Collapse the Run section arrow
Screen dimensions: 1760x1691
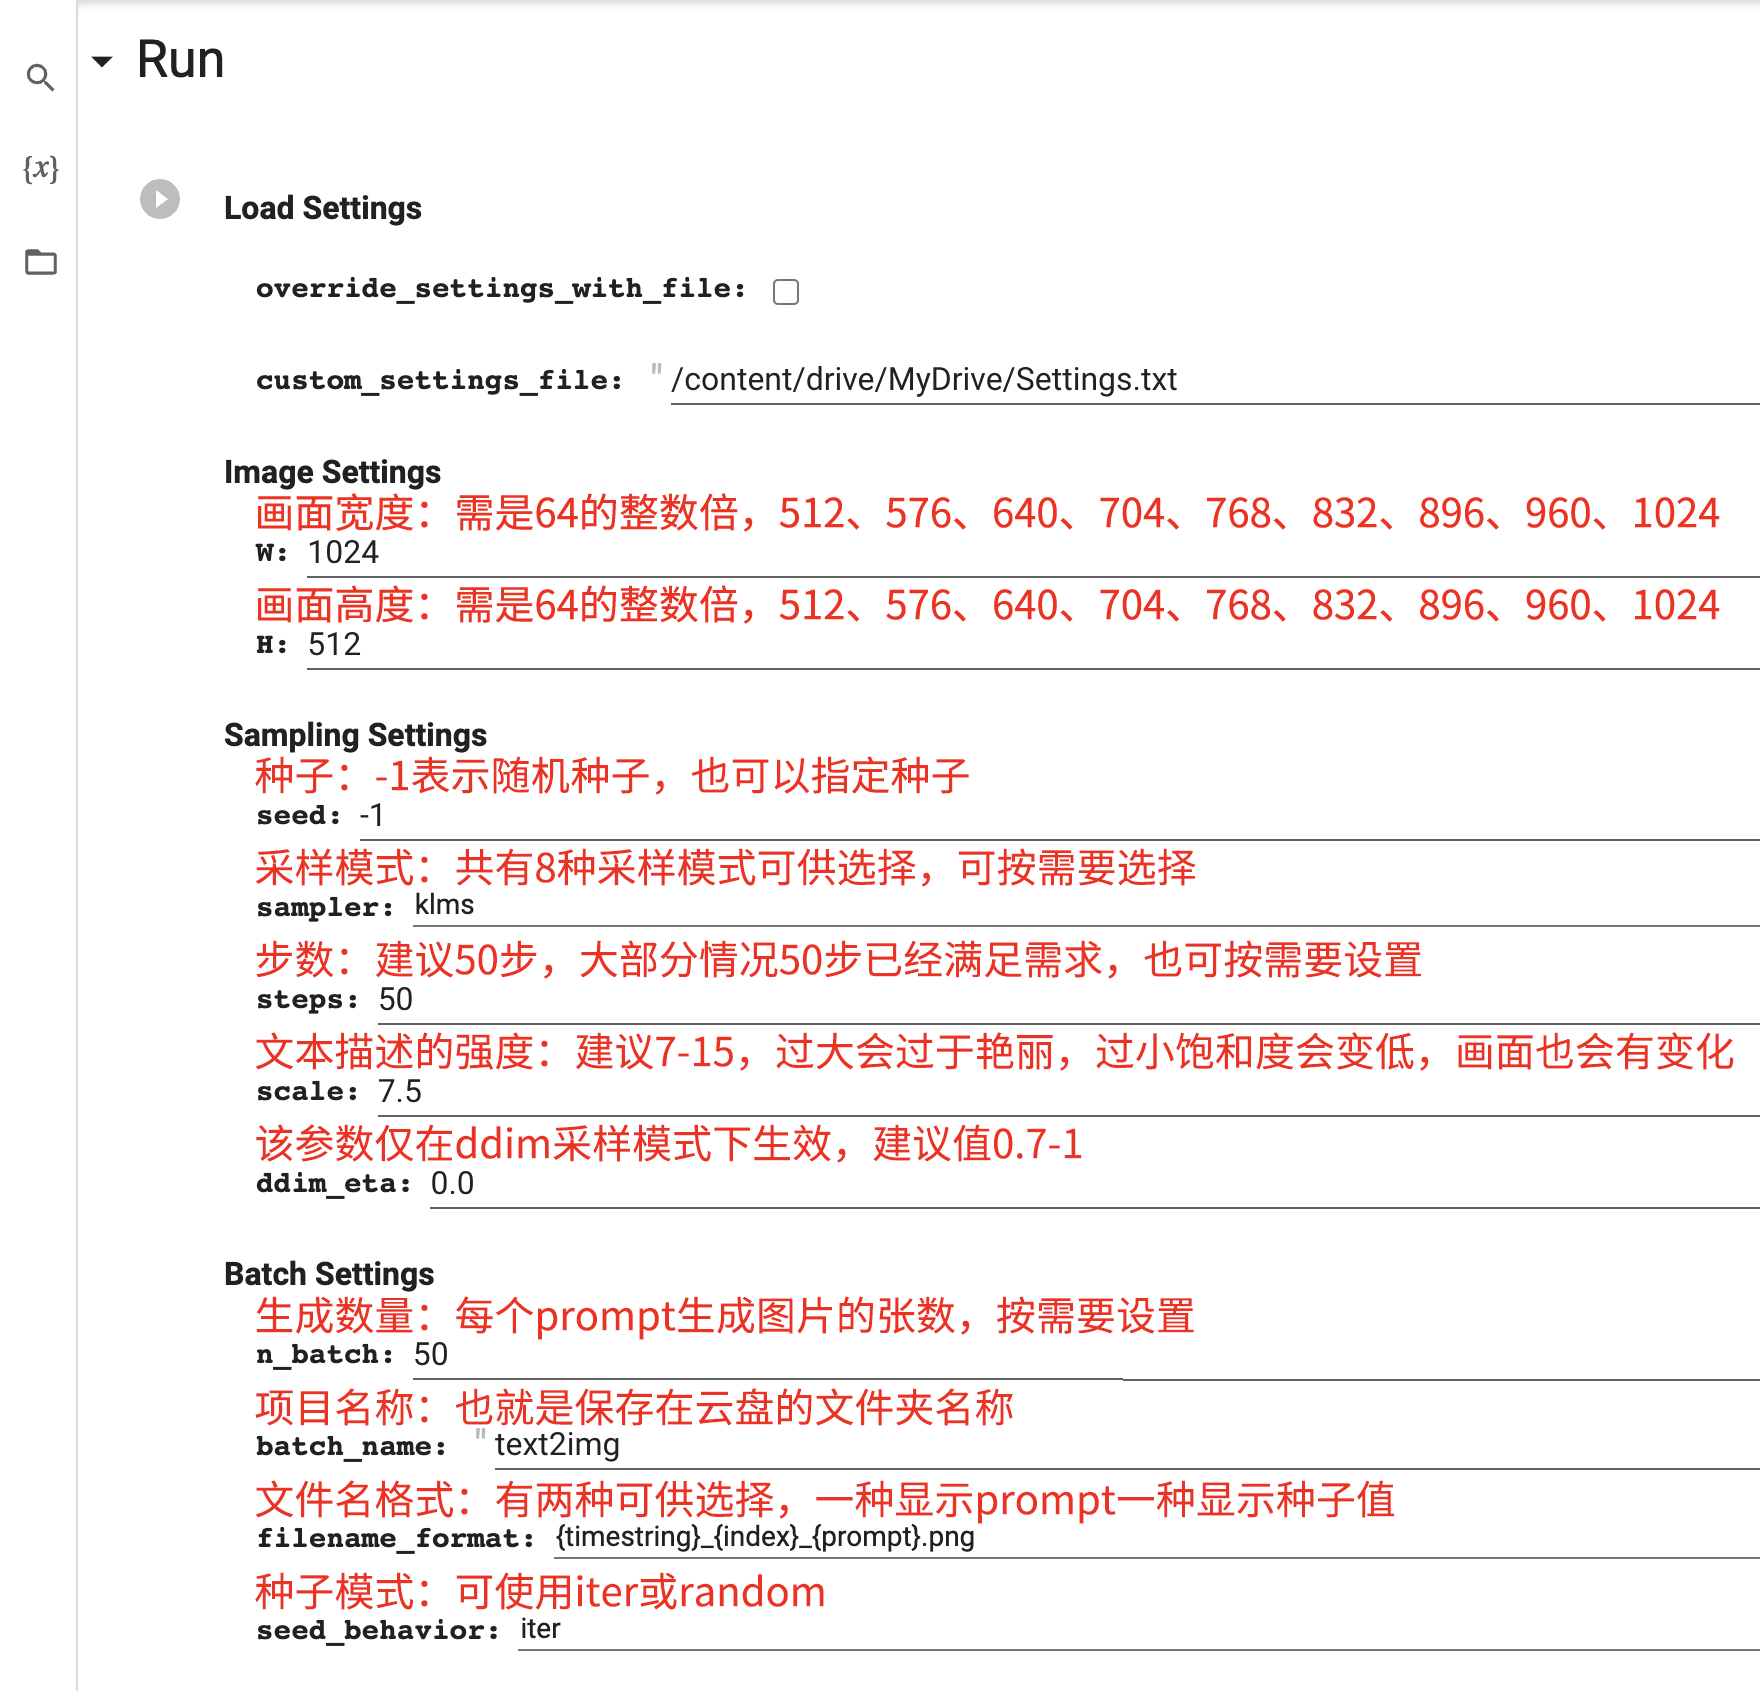coord(102,61)
